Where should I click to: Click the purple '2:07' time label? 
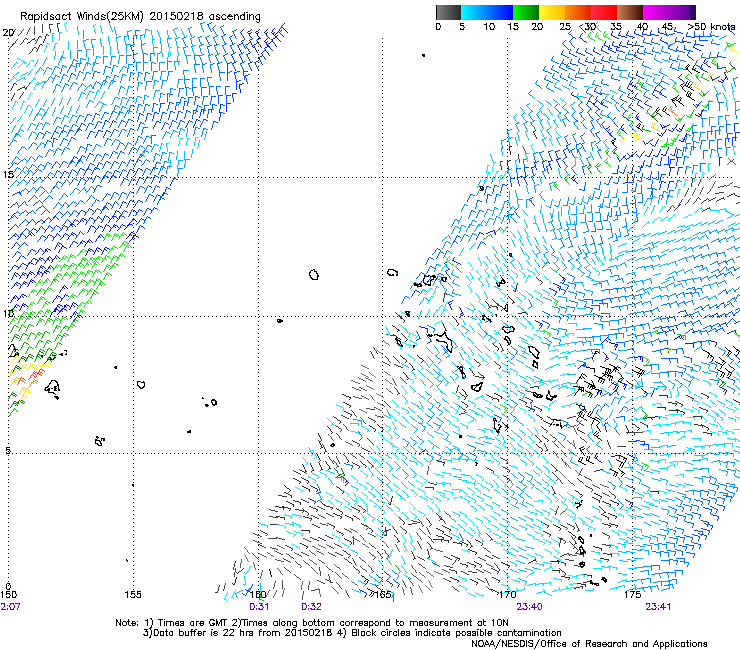10,607
